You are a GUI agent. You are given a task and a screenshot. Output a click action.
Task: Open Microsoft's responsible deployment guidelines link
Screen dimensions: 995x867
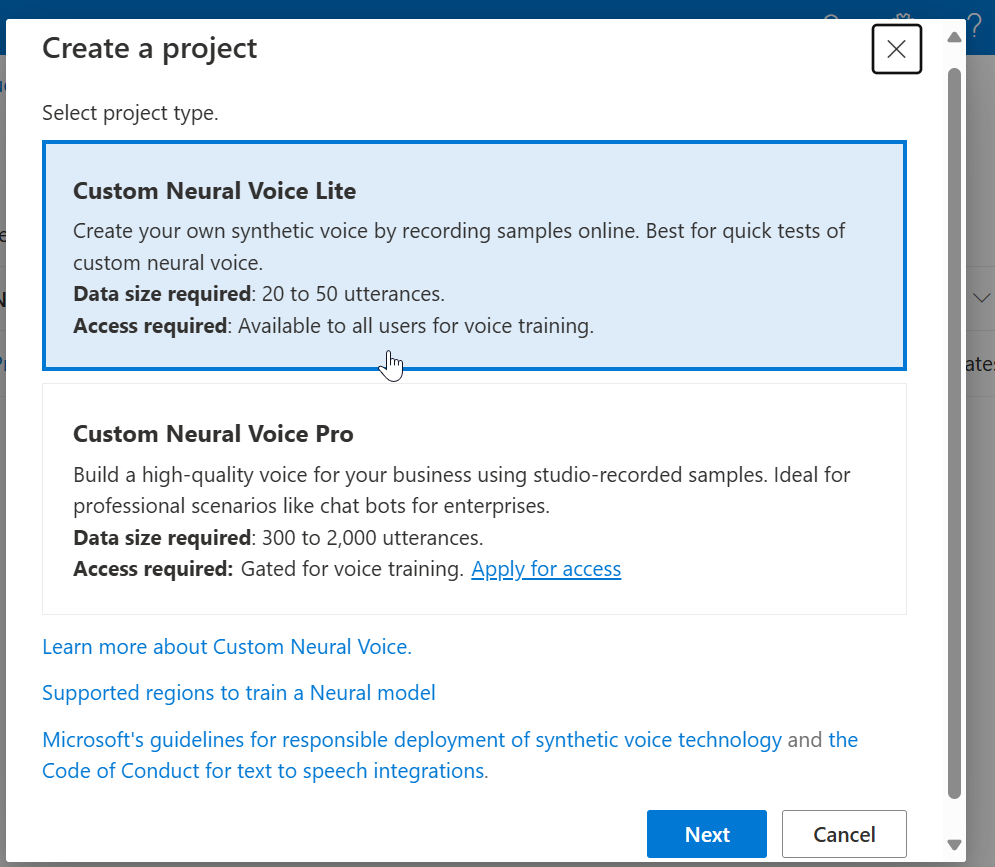coord(411,739)
